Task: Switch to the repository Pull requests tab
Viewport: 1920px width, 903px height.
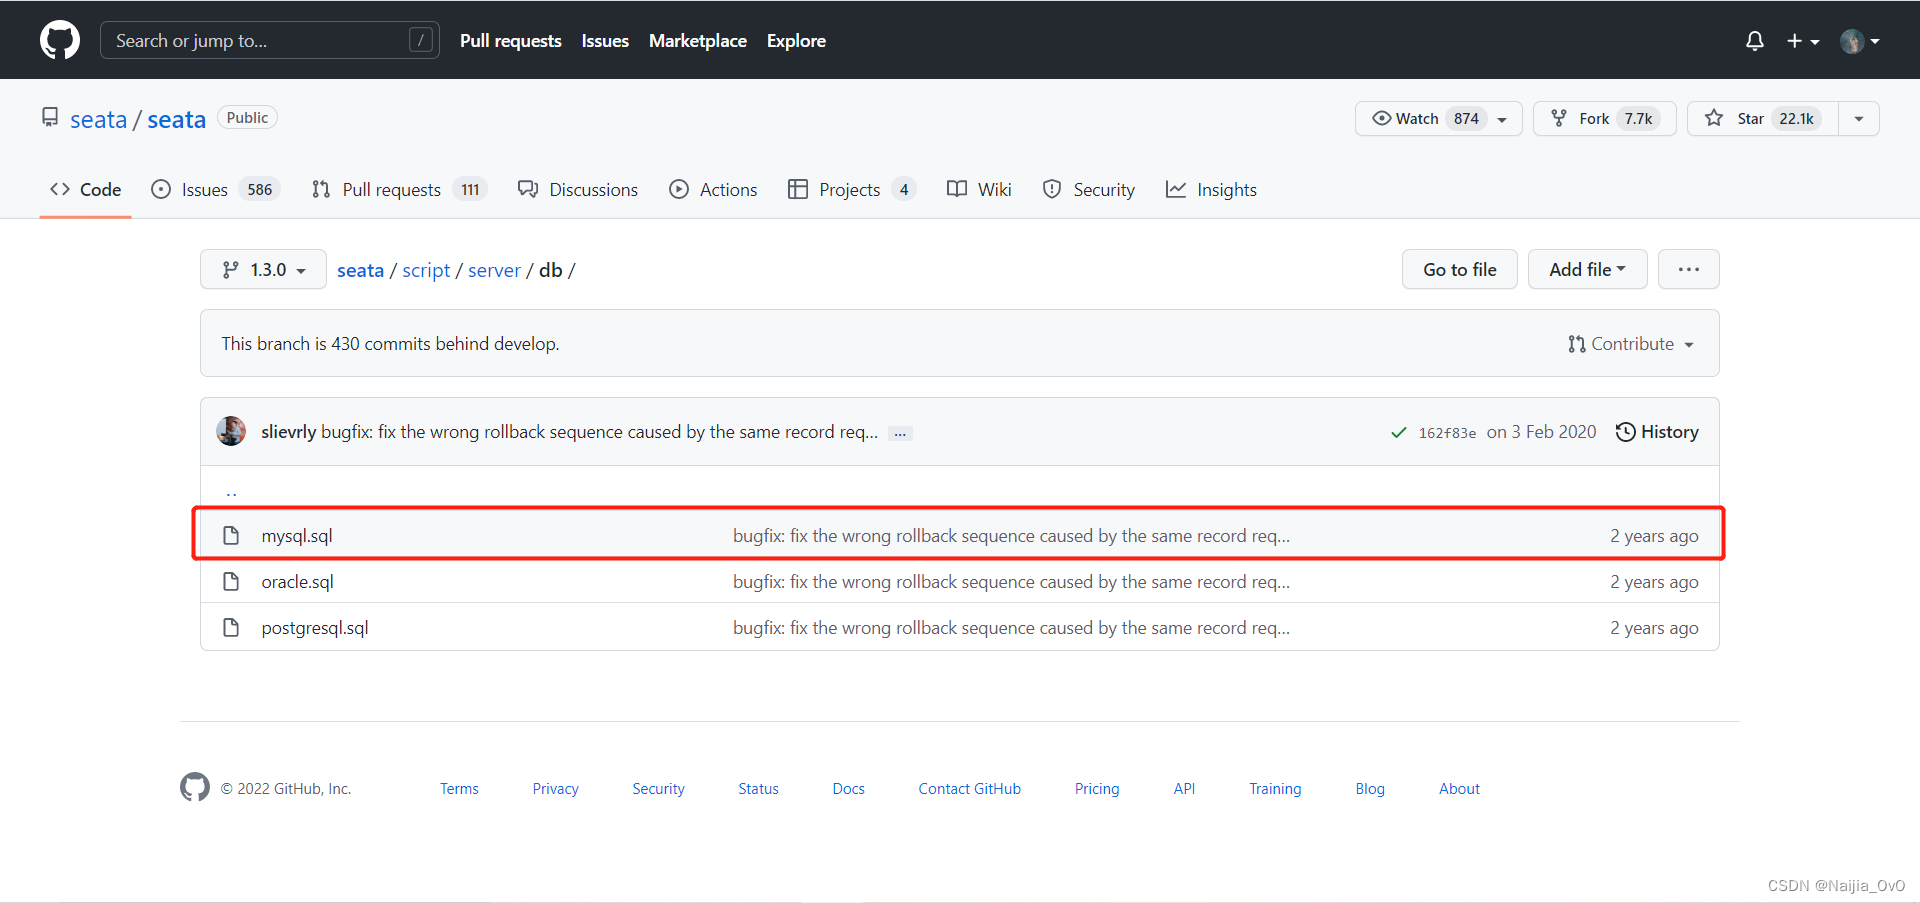Action: pyautogui.click(x=398, y=189)
